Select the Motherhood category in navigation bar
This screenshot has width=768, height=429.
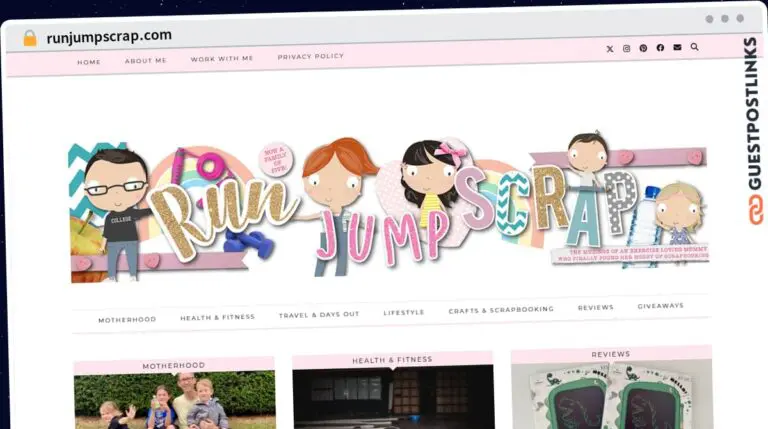127,320
